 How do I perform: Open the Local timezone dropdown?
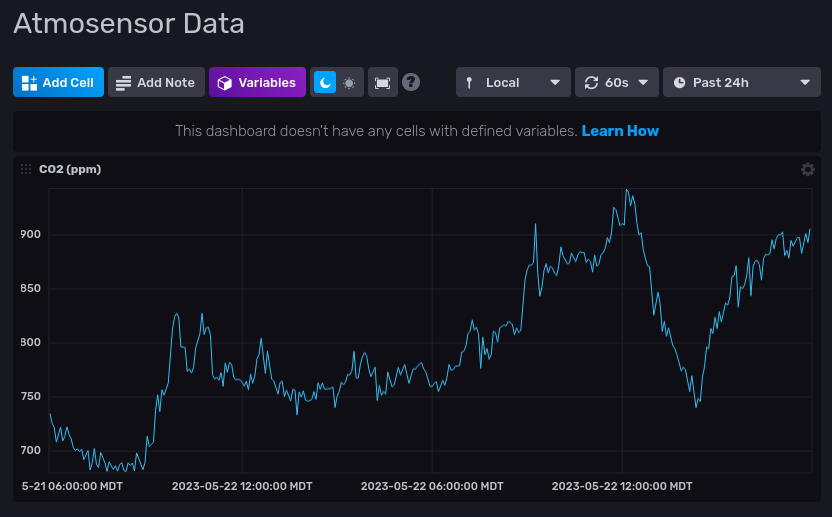click(513, 82)
